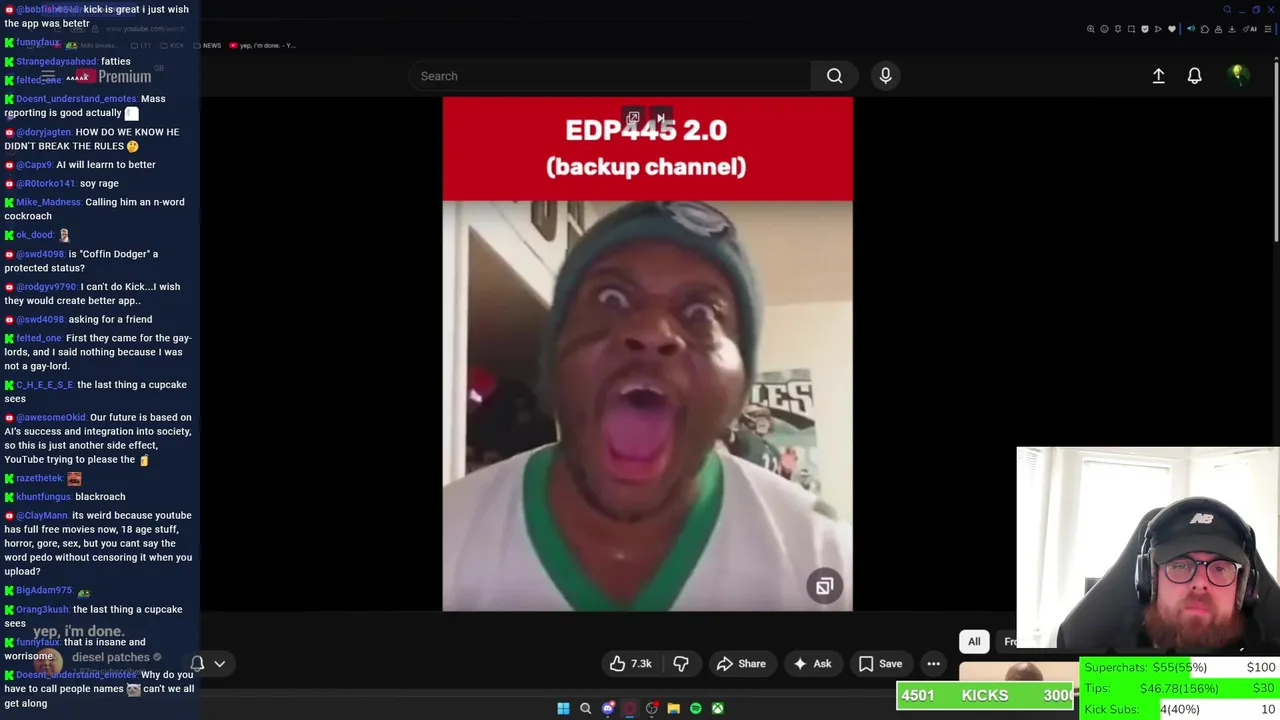
Task: Click chat username @R0torko141
Action: coord(46,183)
